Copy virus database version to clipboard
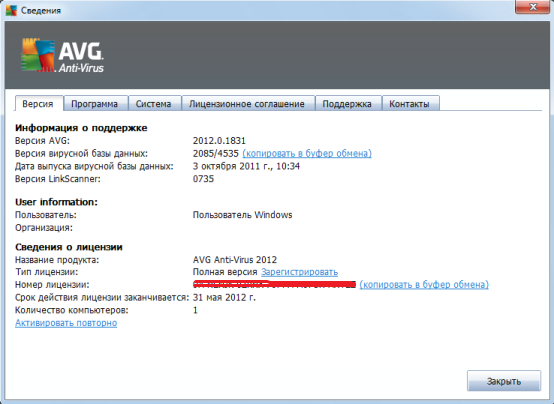 coord(307,153)
